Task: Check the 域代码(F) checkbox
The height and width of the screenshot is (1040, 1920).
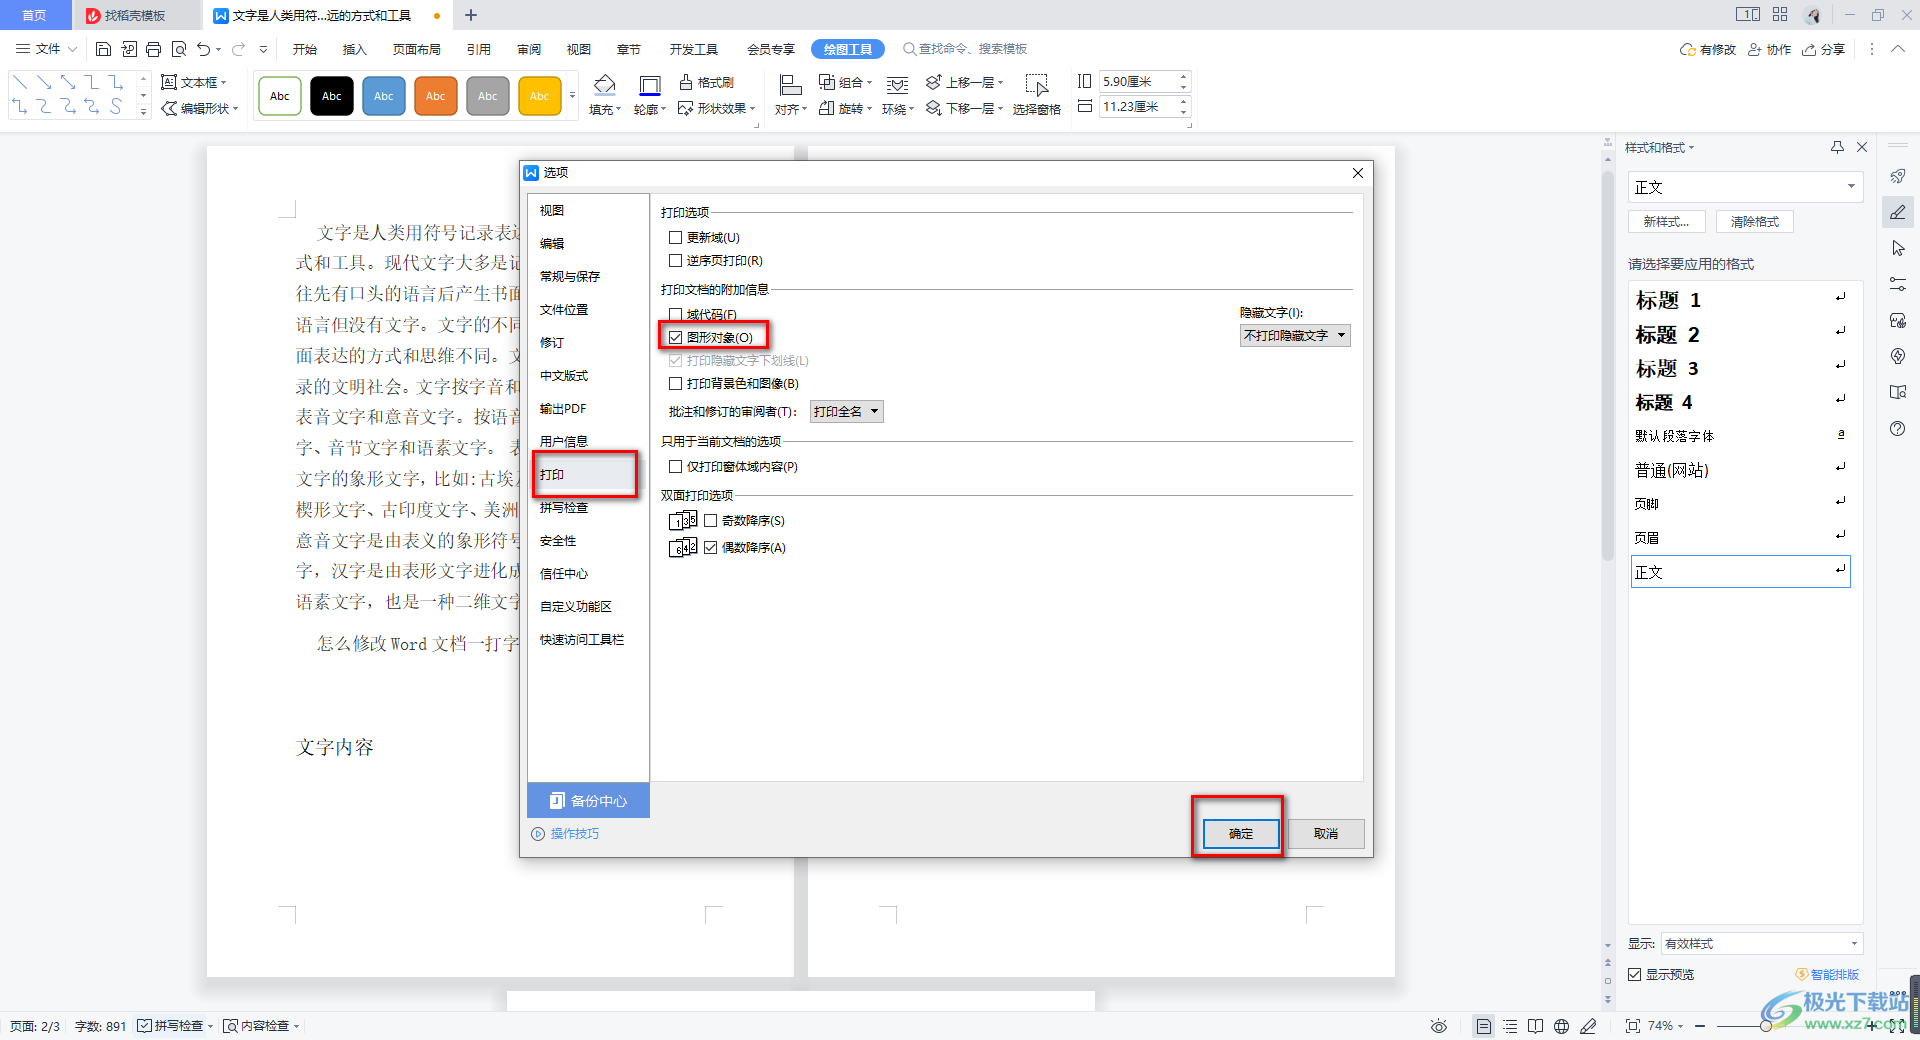Action: coord(676,315)
